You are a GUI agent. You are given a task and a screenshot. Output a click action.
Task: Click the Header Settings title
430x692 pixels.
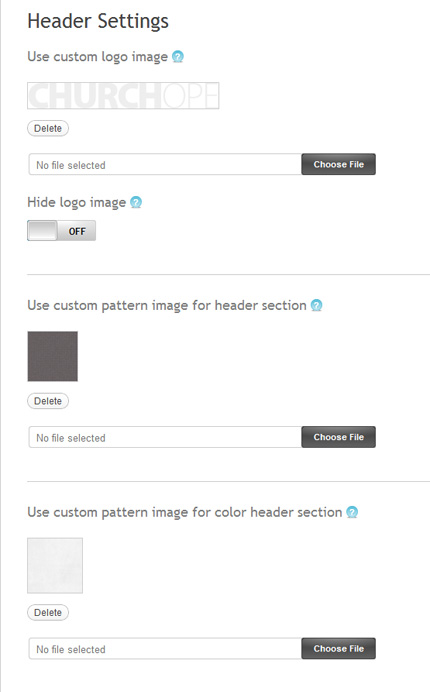pos(98,21)
